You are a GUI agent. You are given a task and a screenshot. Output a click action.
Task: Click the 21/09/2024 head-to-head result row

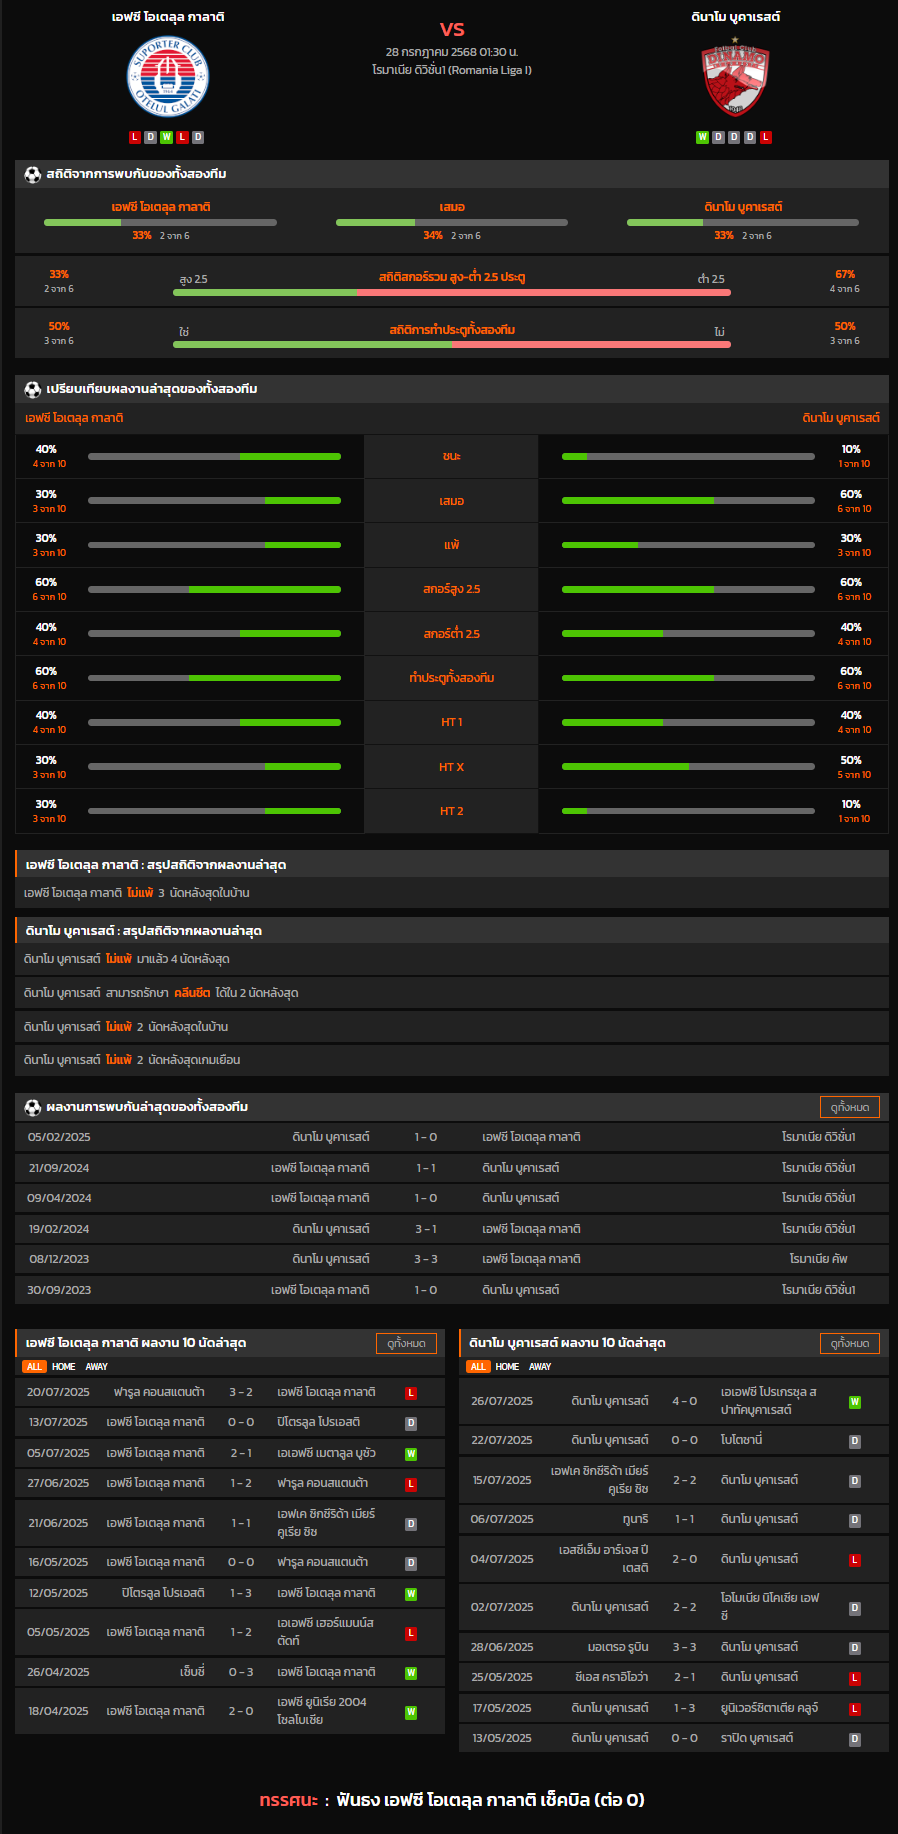point(452,1168)
